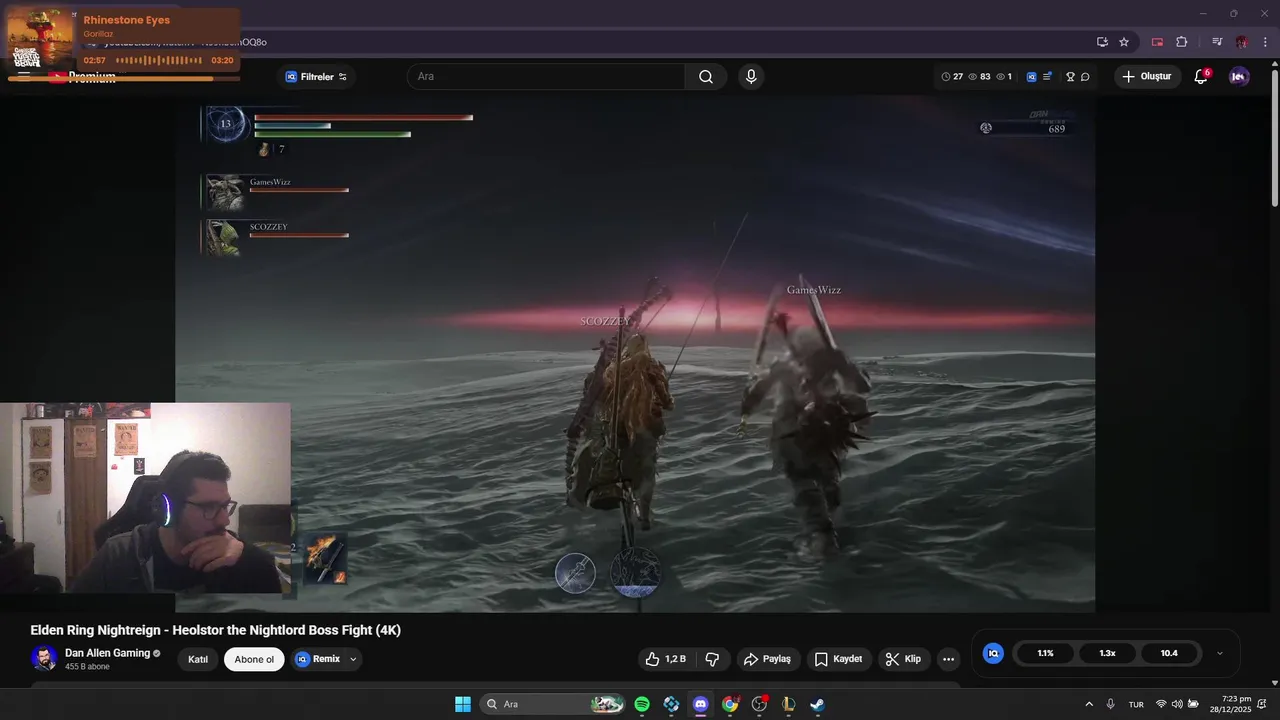Show hidden system tray icons chevron
Screen dimensions: 1280x720
pyautogui.click(x=1089, y=704)
